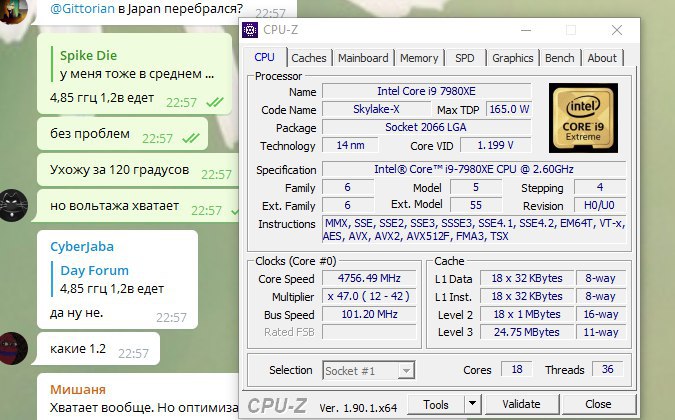Show the About tab
Viewport: 675px width, 420px height.
click(602, 58)
